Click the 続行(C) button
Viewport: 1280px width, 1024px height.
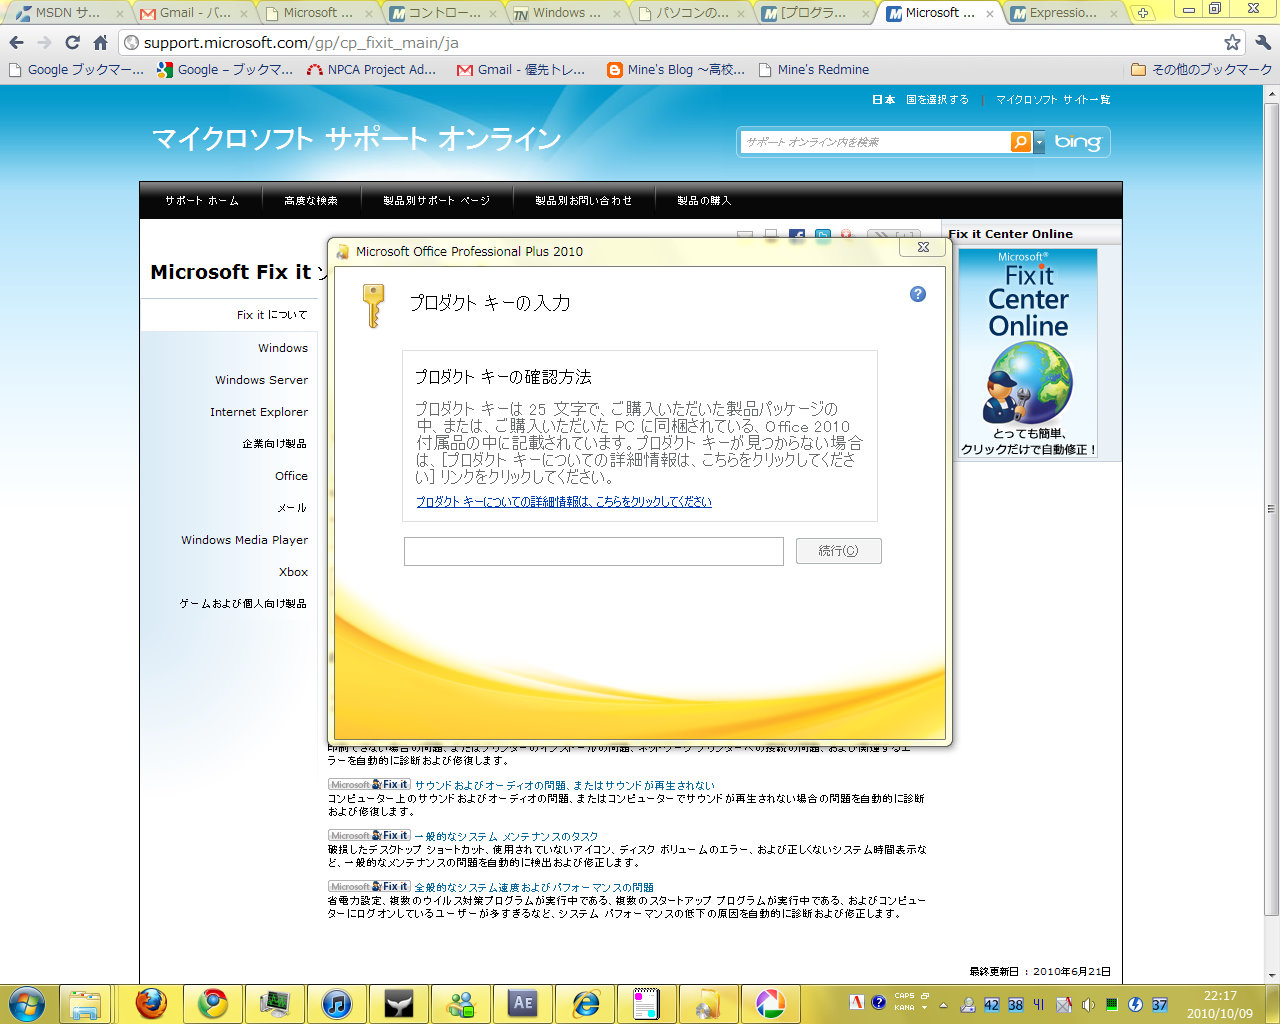point(838,551)
